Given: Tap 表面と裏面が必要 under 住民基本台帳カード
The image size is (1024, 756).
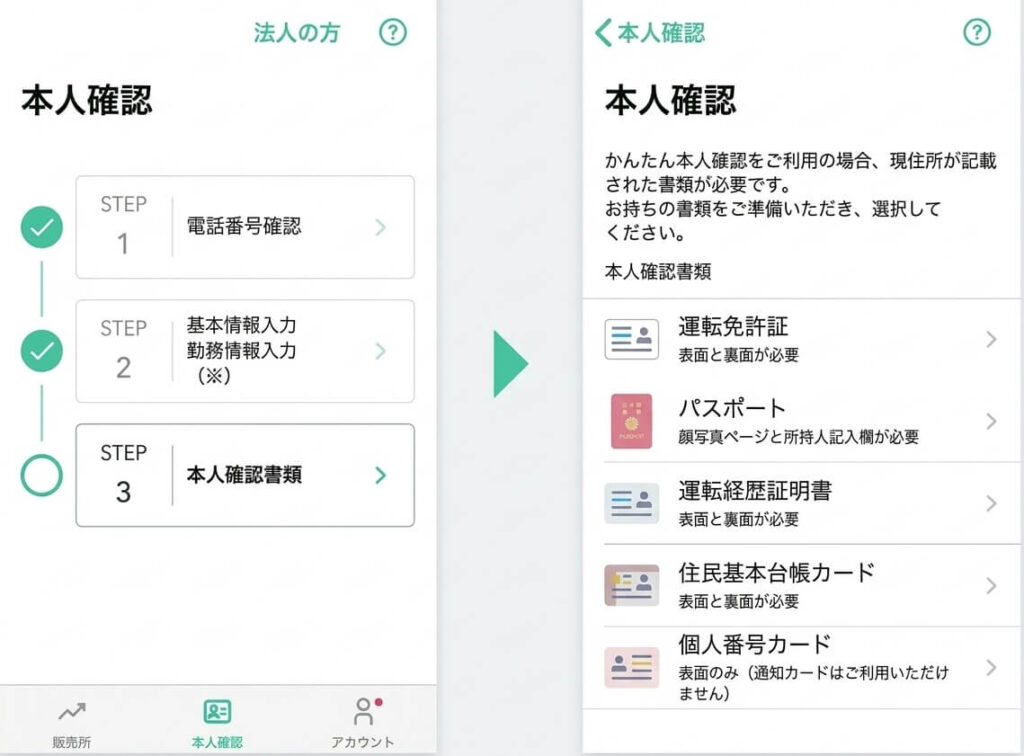Looking at the screenshot, I should [739, 601].
